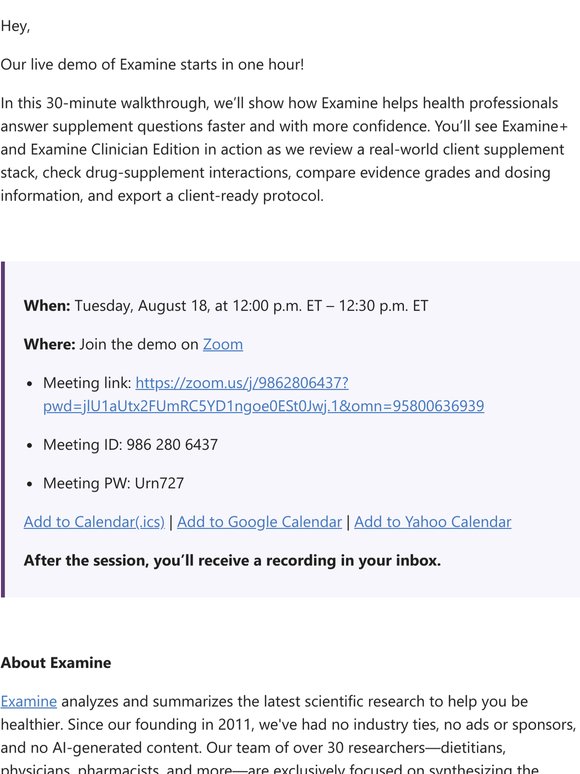The width and height of the screenshot is (580, 774).
Task: Click the Meeting ID 986 280 6437 text
Action: tap(130, 444)
